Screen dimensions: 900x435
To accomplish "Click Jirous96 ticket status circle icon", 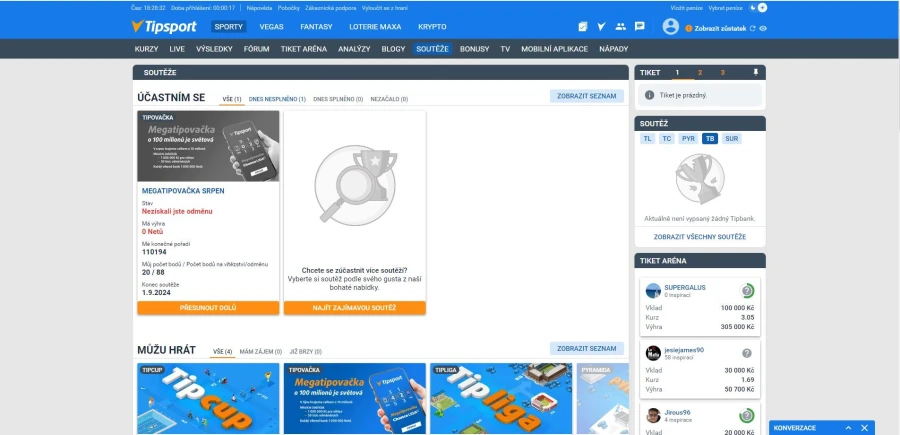I will point(746,415).
